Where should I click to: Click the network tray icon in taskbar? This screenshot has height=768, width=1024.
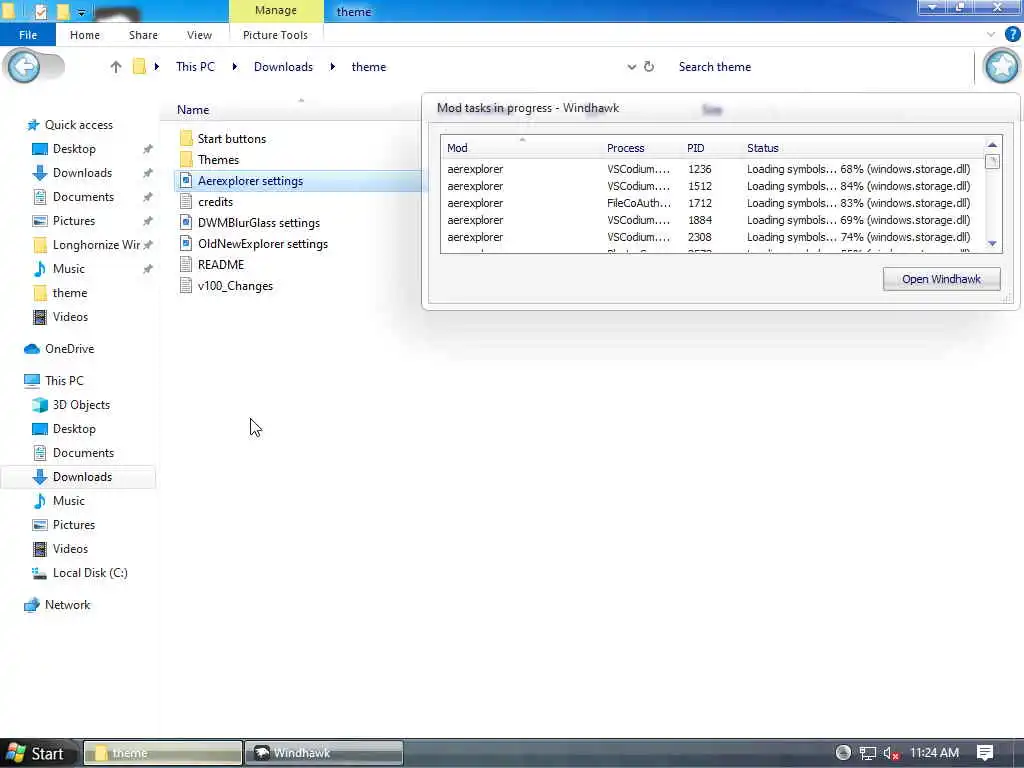pyautogui.click(x=867, y=753)
